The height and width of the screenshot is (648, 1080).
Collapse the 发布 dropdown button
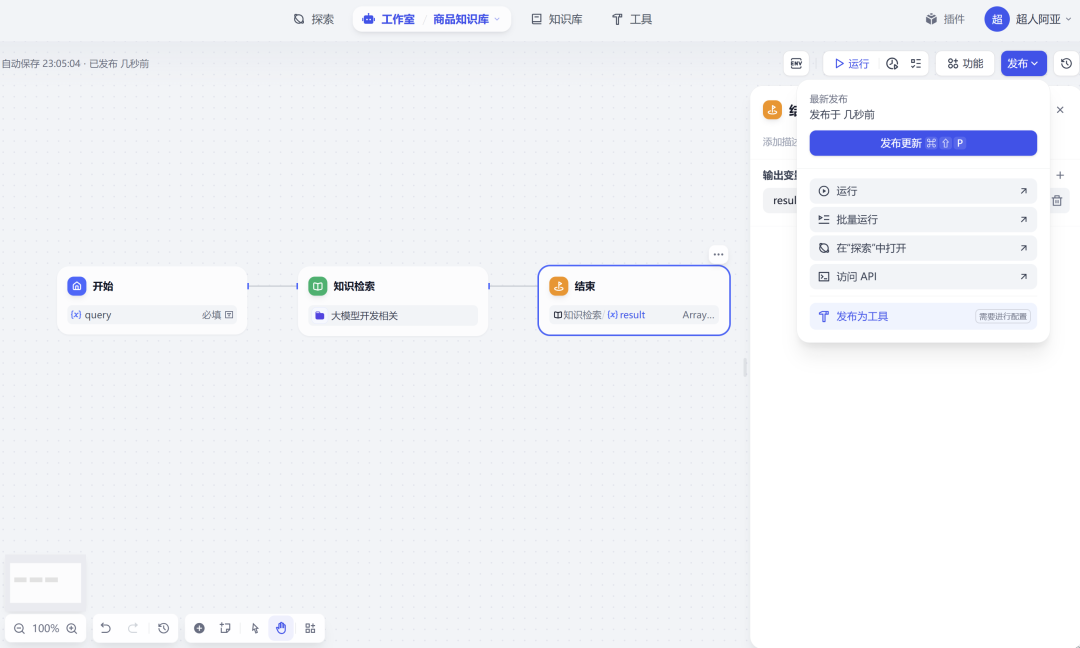click(x=1023, y=64)
